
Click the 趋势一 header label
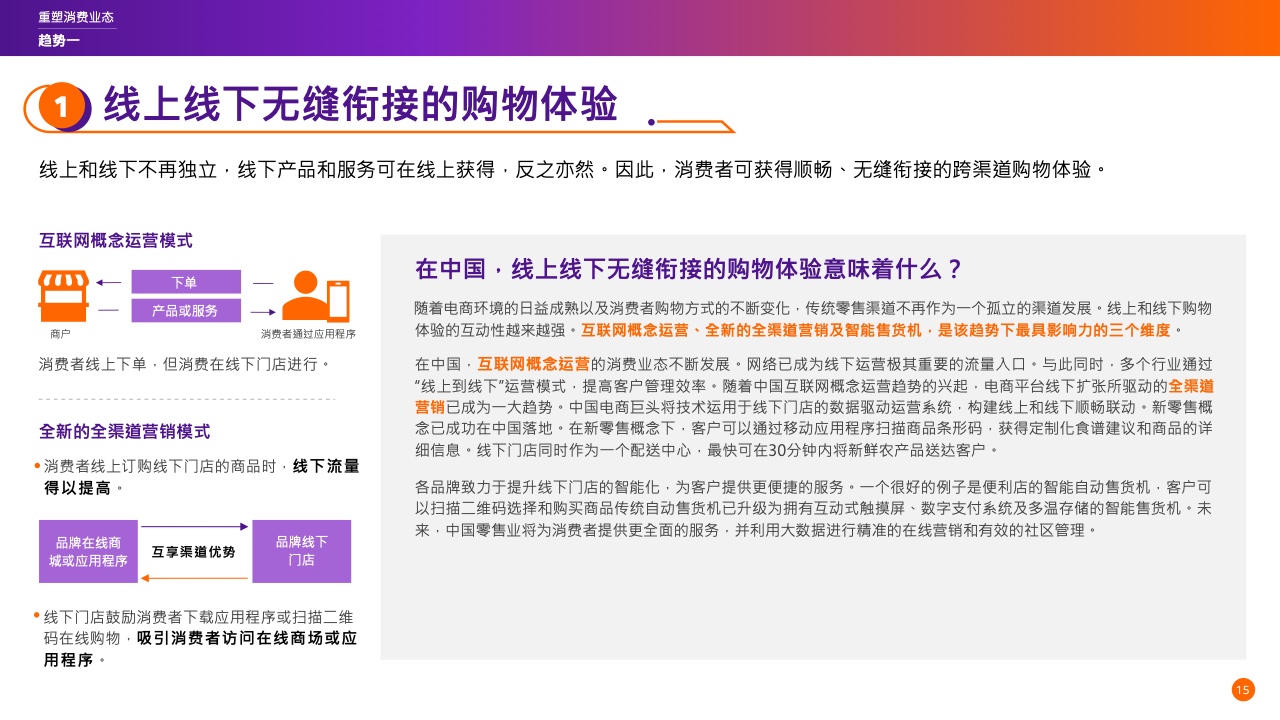pyautogui.click(x=59, y=40)
